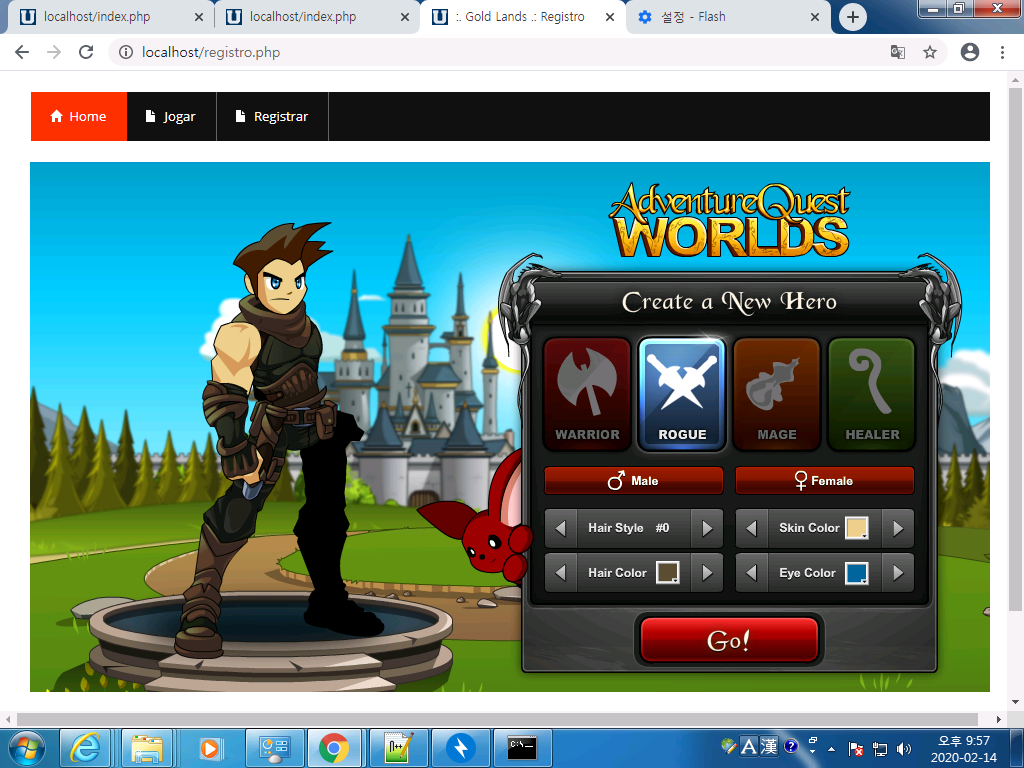
Task: Pick the Mage class icon
Action: pos(777,393)
